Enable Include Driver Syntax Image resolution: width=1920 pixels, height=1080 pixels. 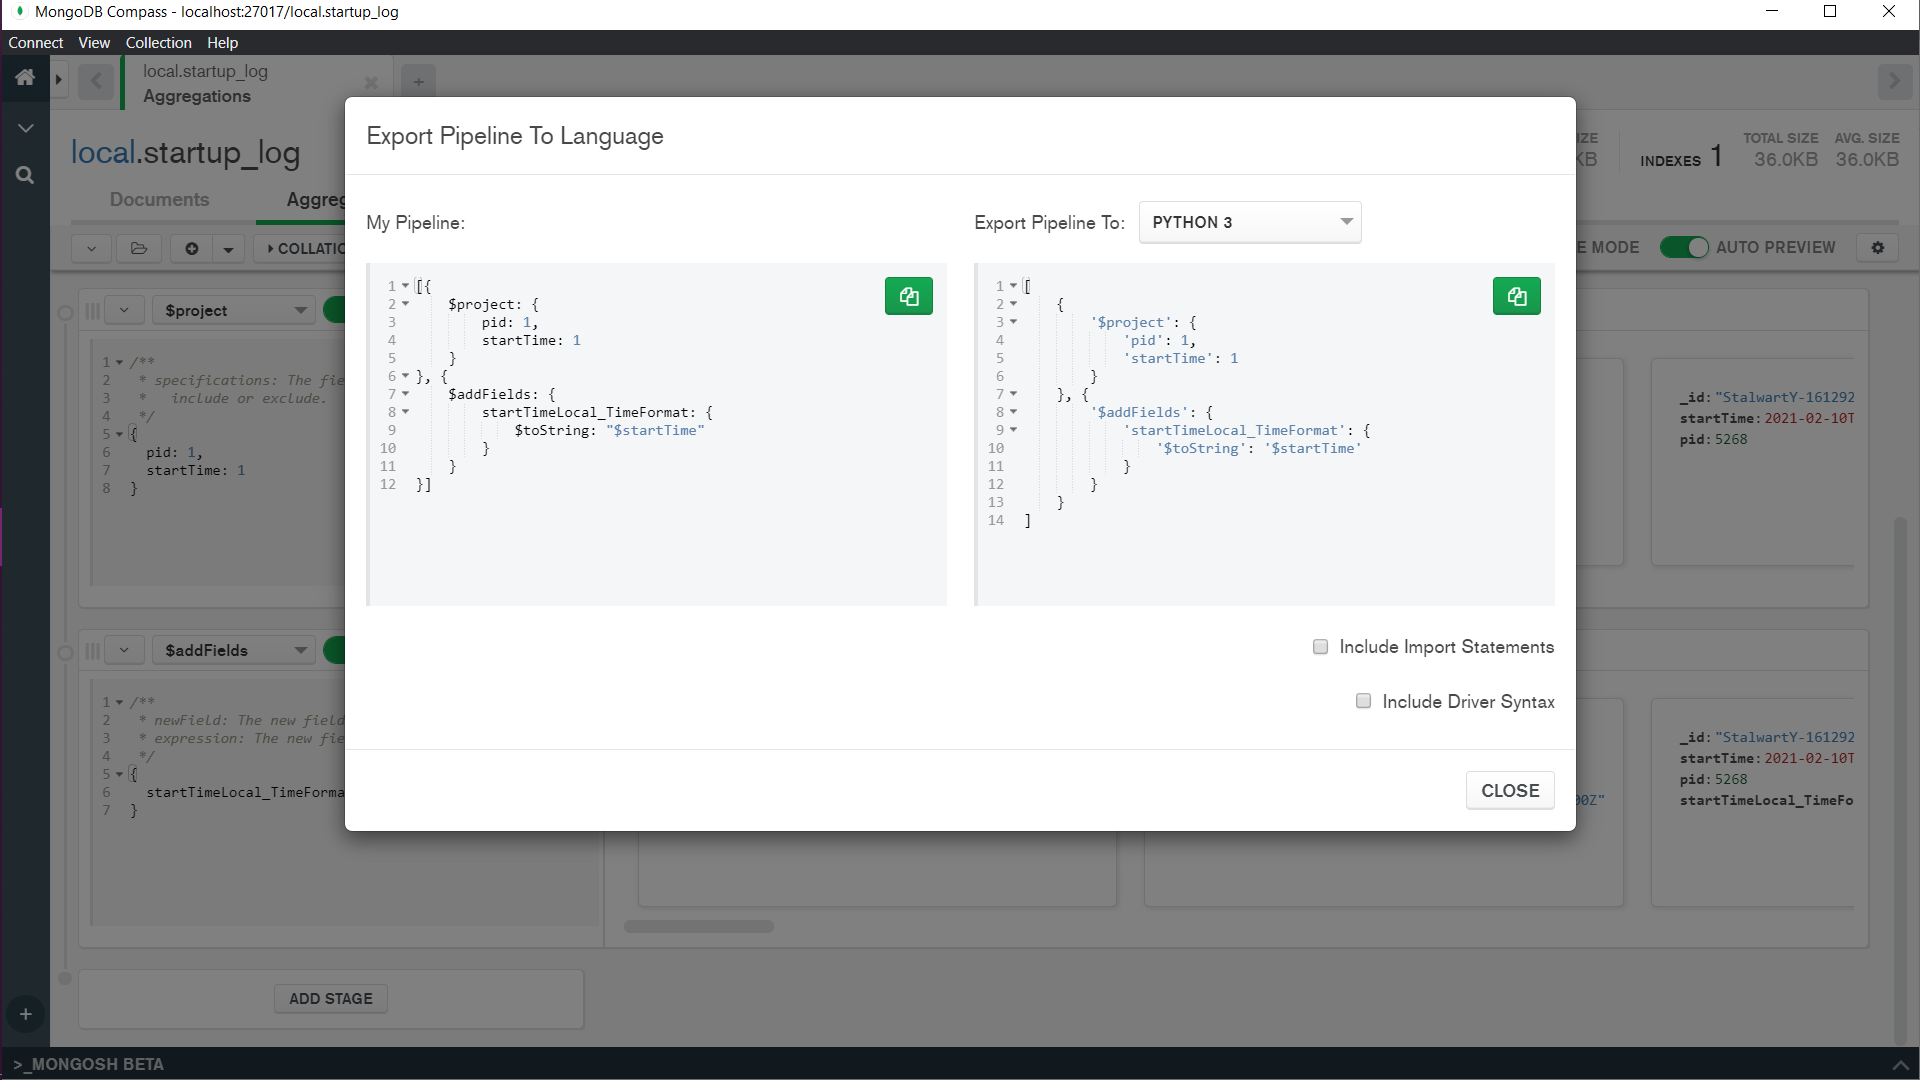[1363, 701]
